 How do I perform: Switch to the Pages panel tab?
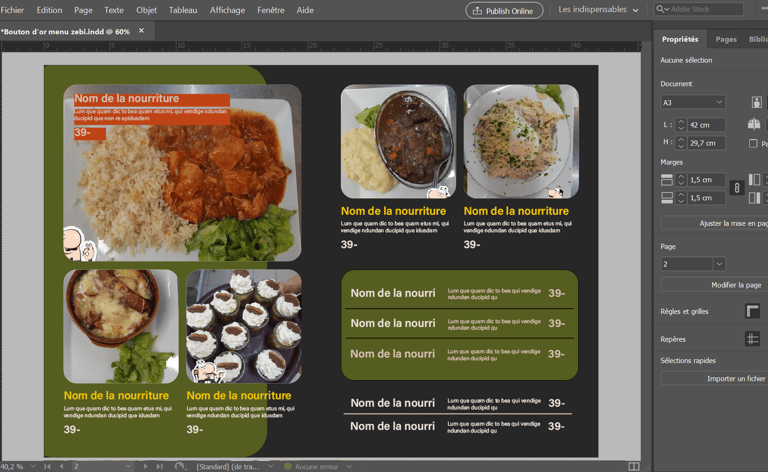pyautogui.click(x=726, y=39)
